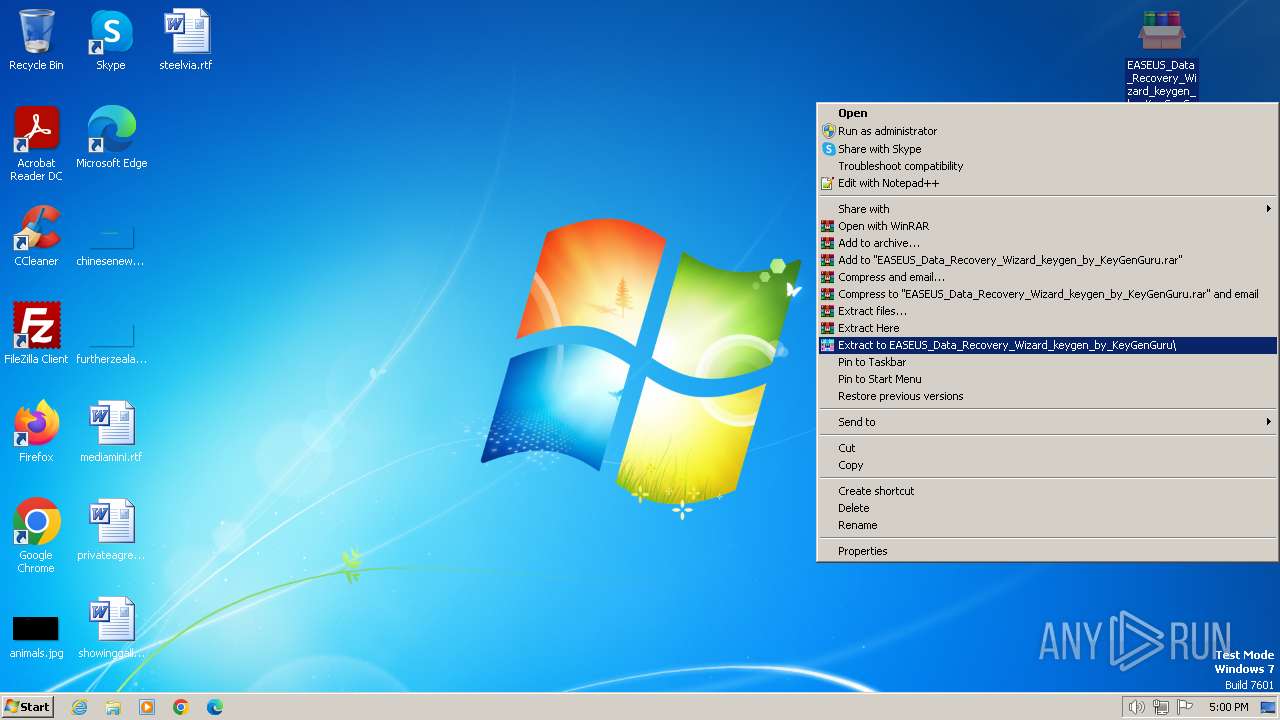Choose Copy from context menu
The width and height of the screenshot is (1280, 720).
(1048, 465)
